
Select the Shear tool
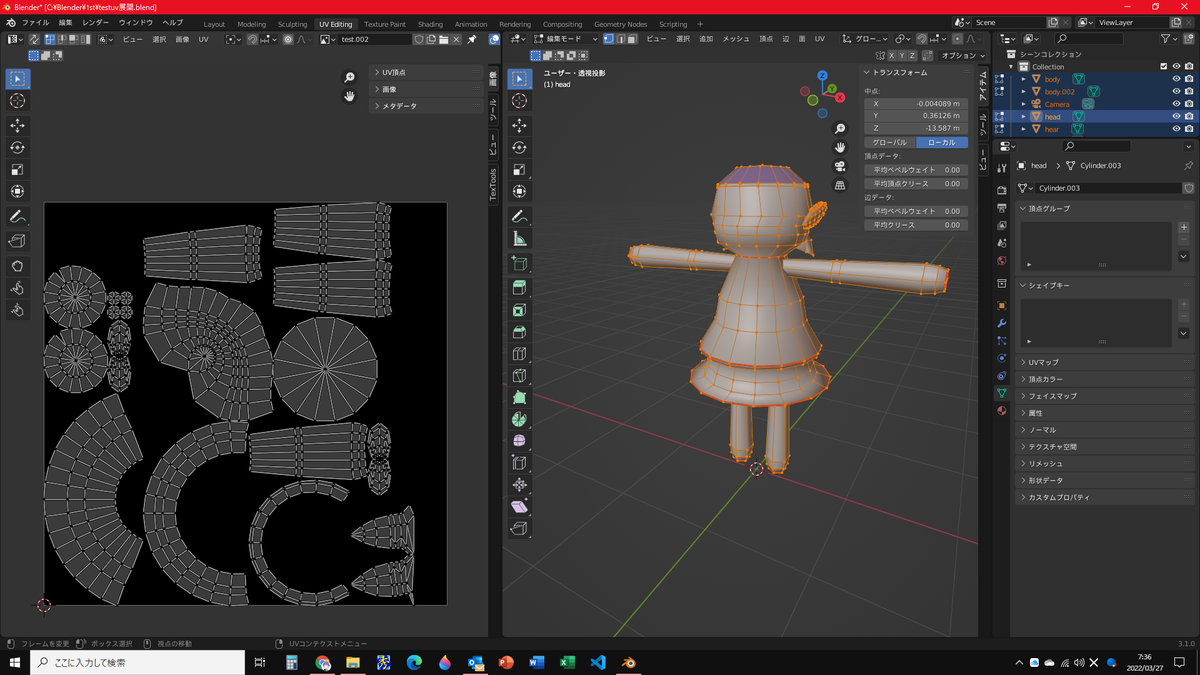pos(519,507)
